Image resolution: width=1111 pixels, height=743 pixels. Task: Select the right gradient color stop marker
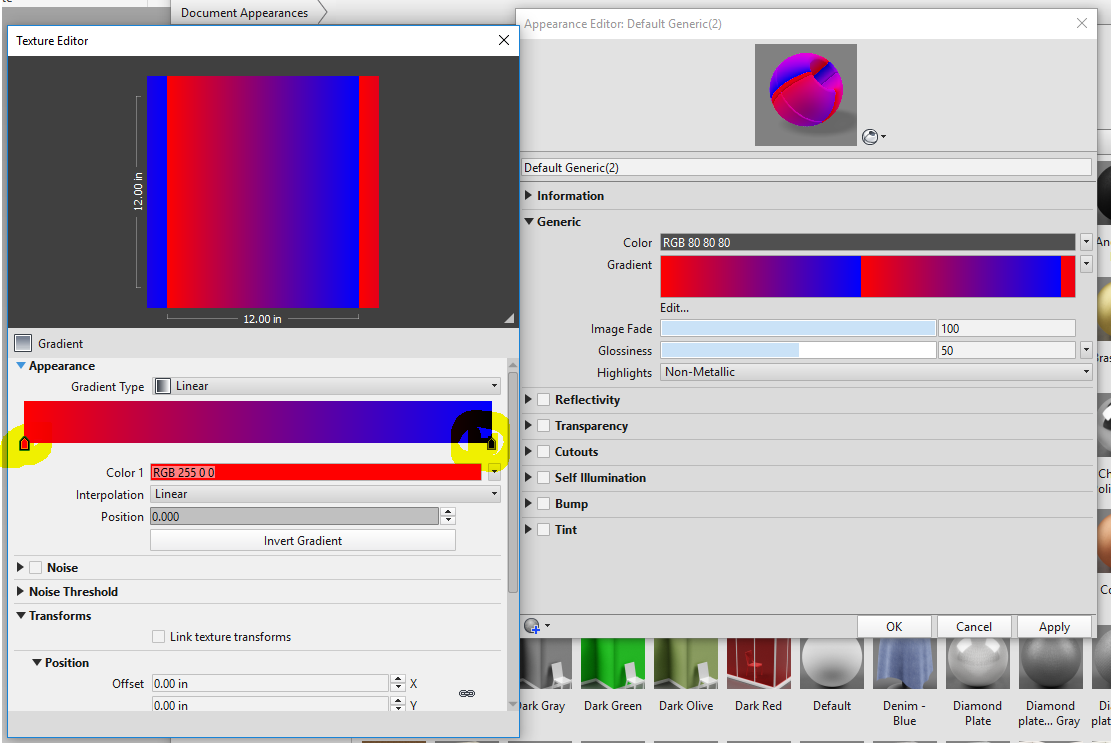491,443
